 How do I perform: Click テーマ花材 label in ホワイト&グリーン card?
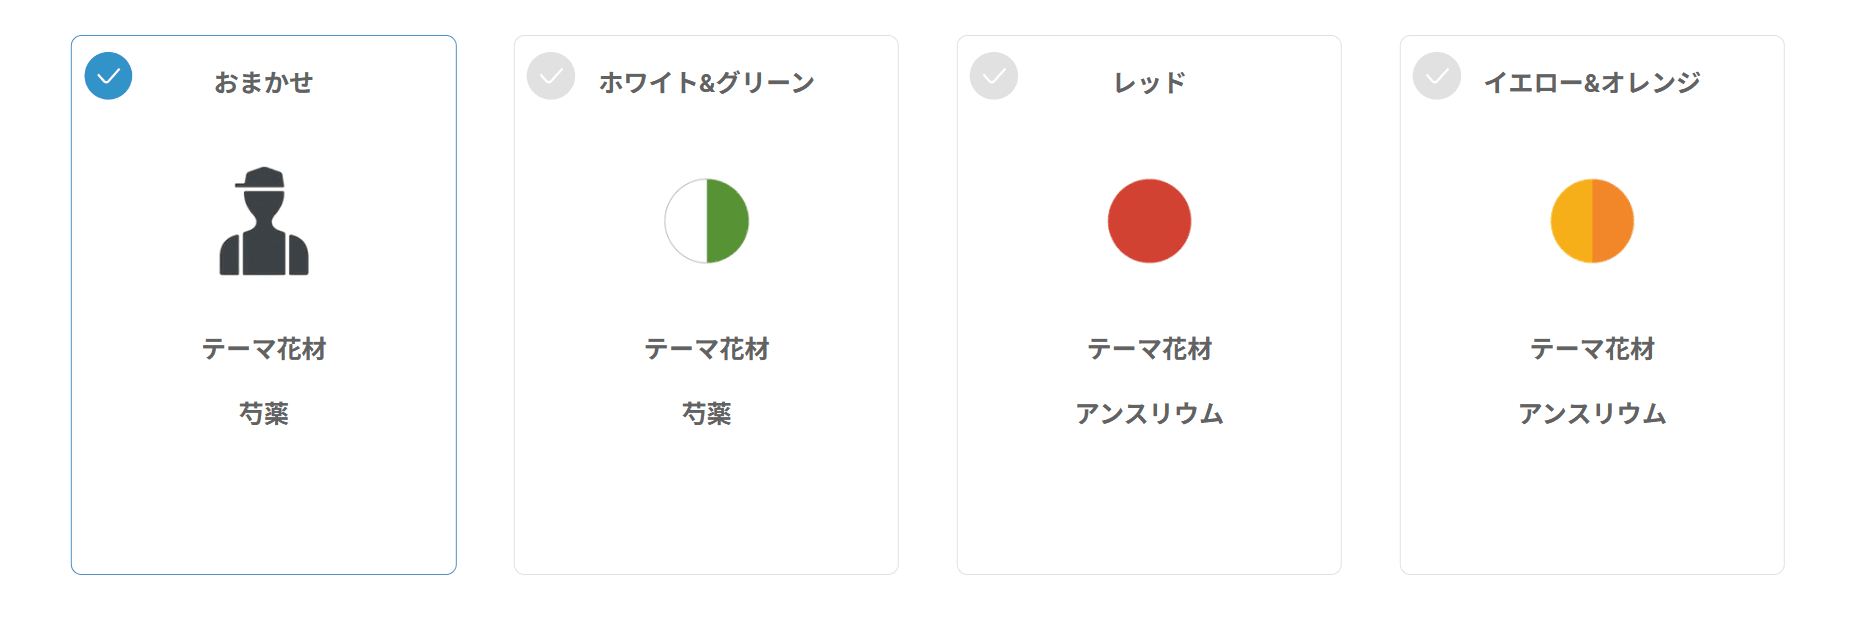(707, 349)
